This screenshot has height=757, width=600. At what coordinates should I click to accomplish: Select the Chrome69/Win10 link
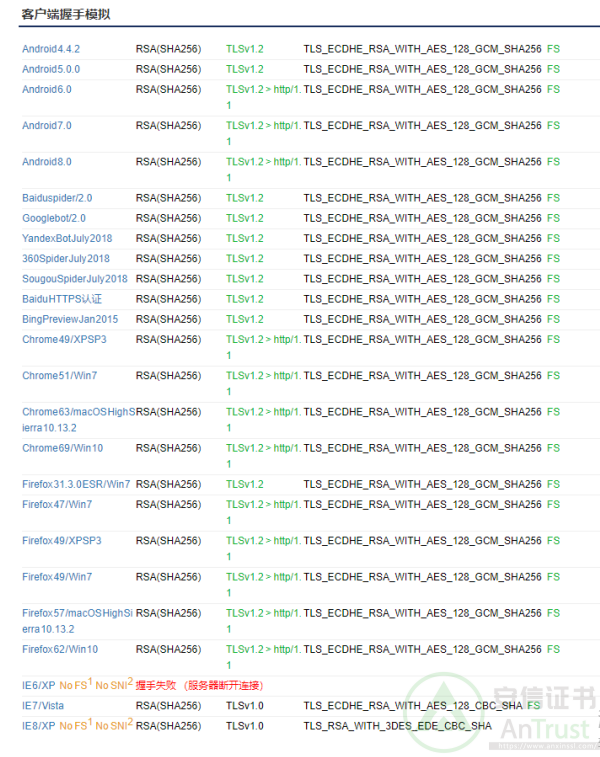(x=62, y=448)
